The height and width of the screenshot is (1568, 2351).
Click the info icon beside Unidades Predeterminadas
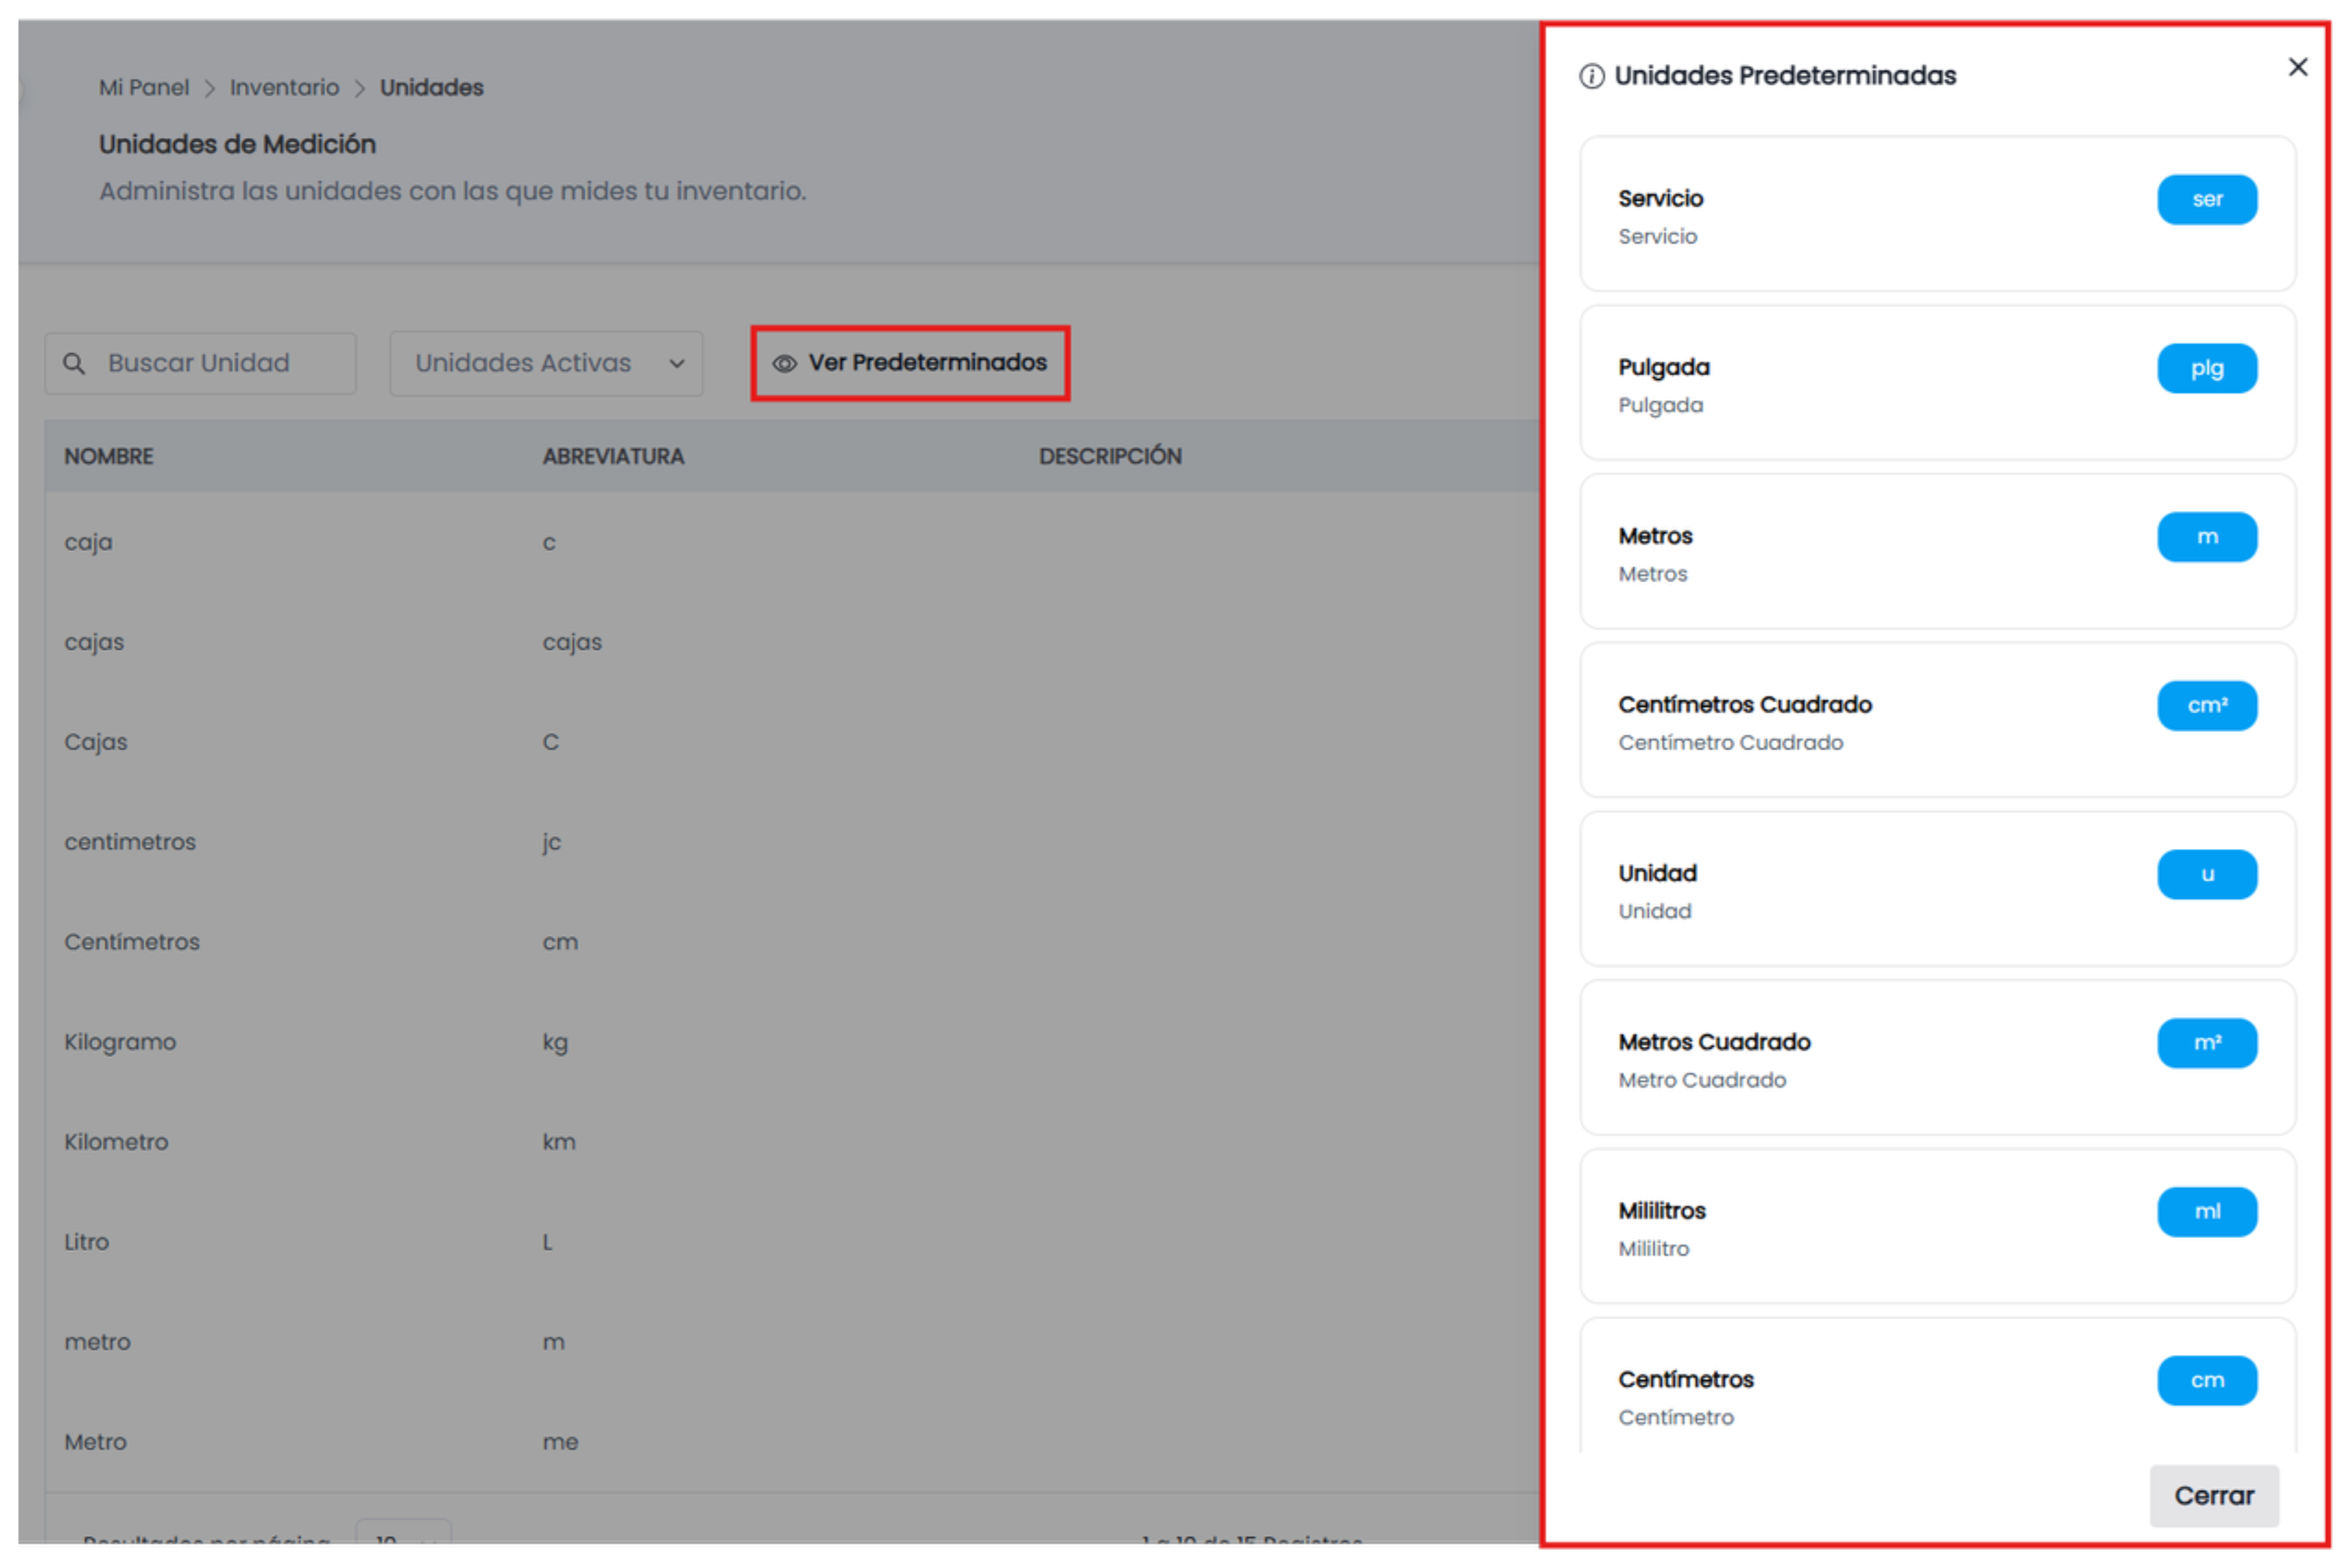[x=1591, y=76]
